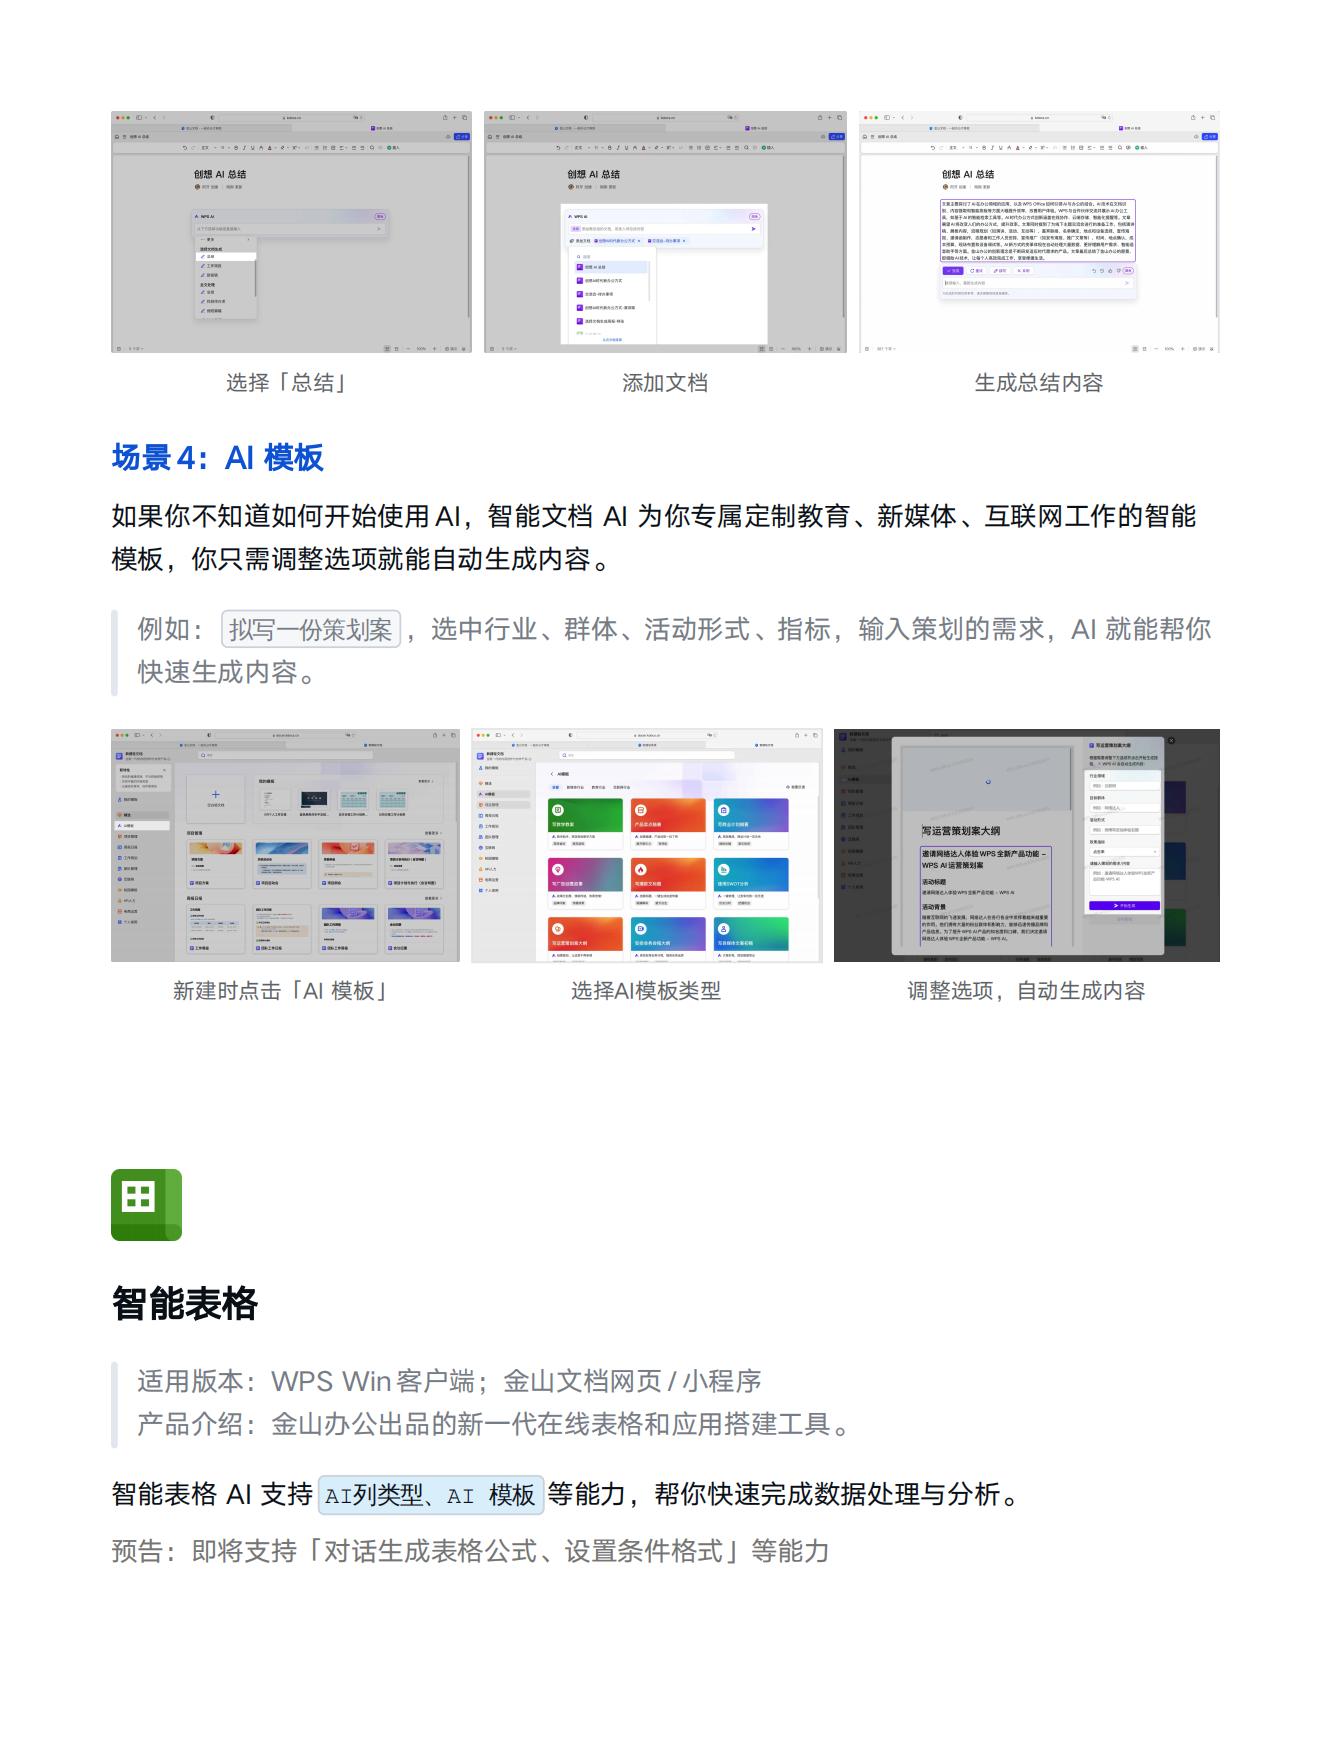Open the screenshot captioned 调整选项，自动生成内容
The image size is (1331, 1760).
tap(1027, 846)
